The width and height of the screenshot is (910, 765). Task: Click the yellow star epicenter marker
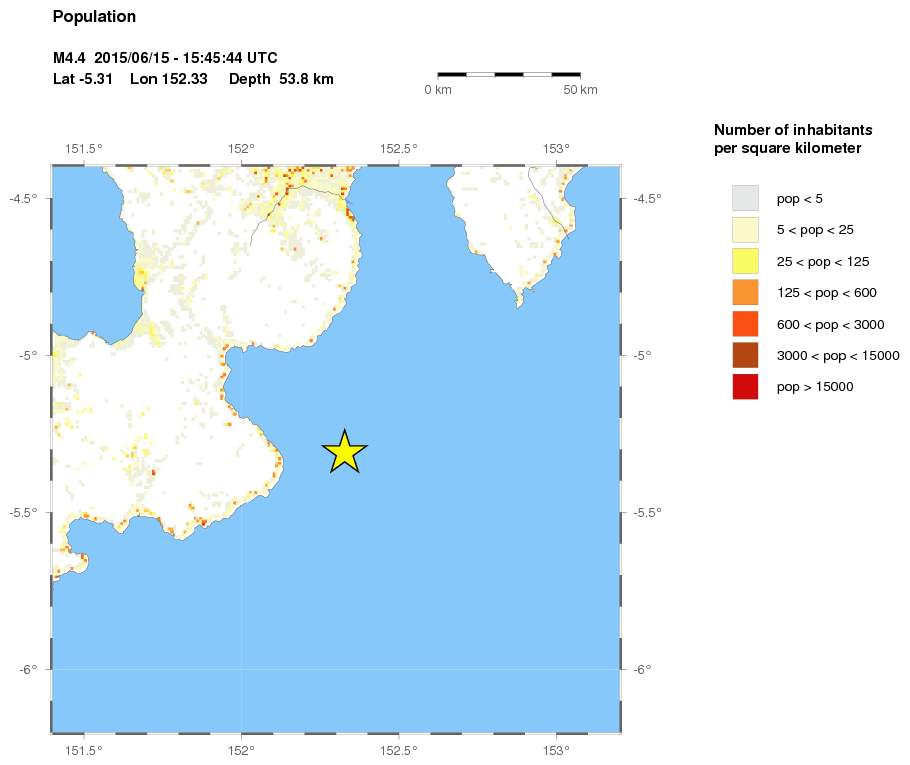tap(344, 452)
